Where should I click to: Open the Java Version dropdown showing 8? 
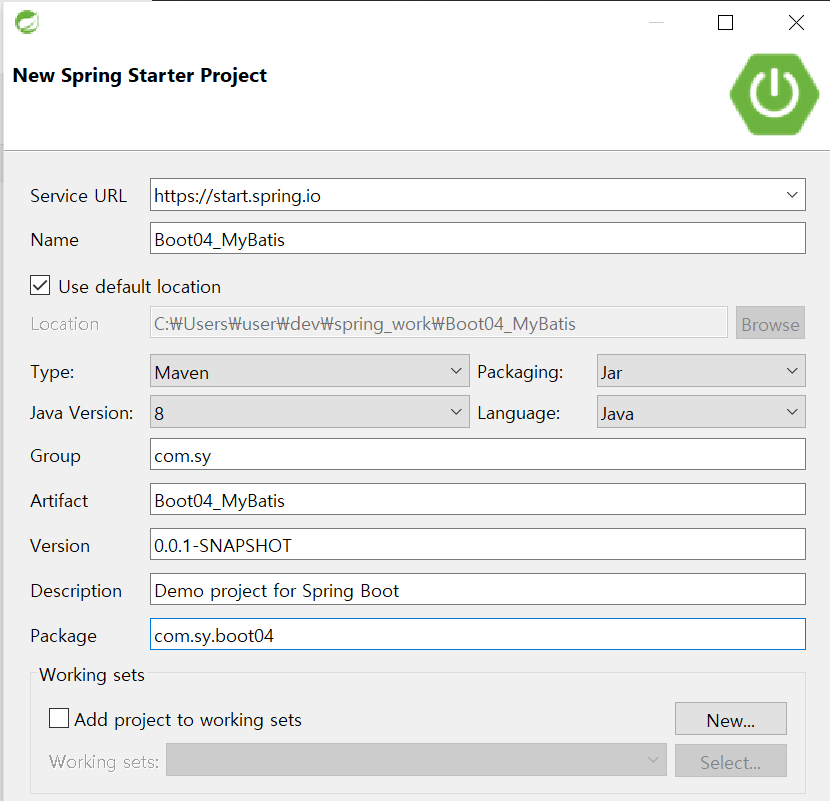tap(310, 412)
